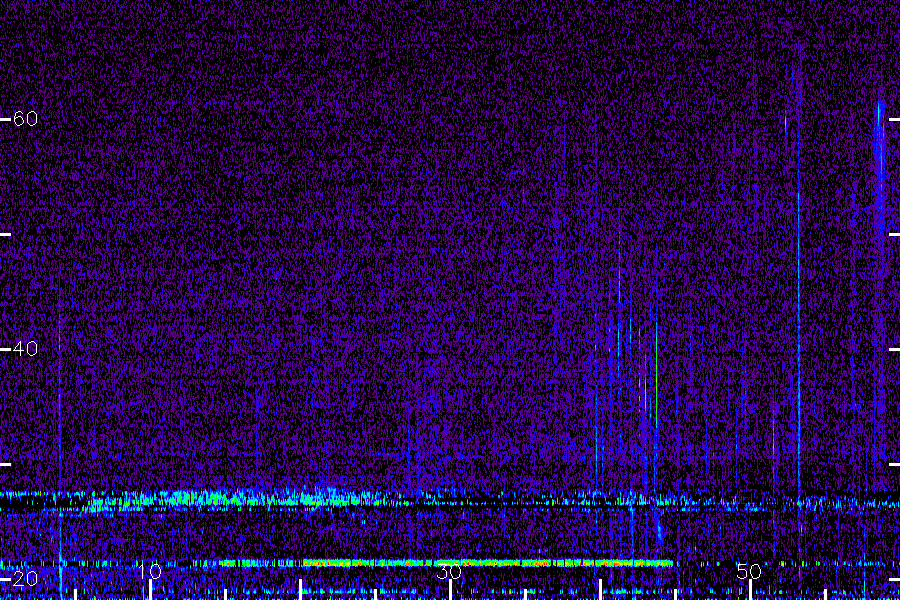Click the 10 label on the horizontal axis
The width and height of the screenshot is (900, 600).
[150, 571]
